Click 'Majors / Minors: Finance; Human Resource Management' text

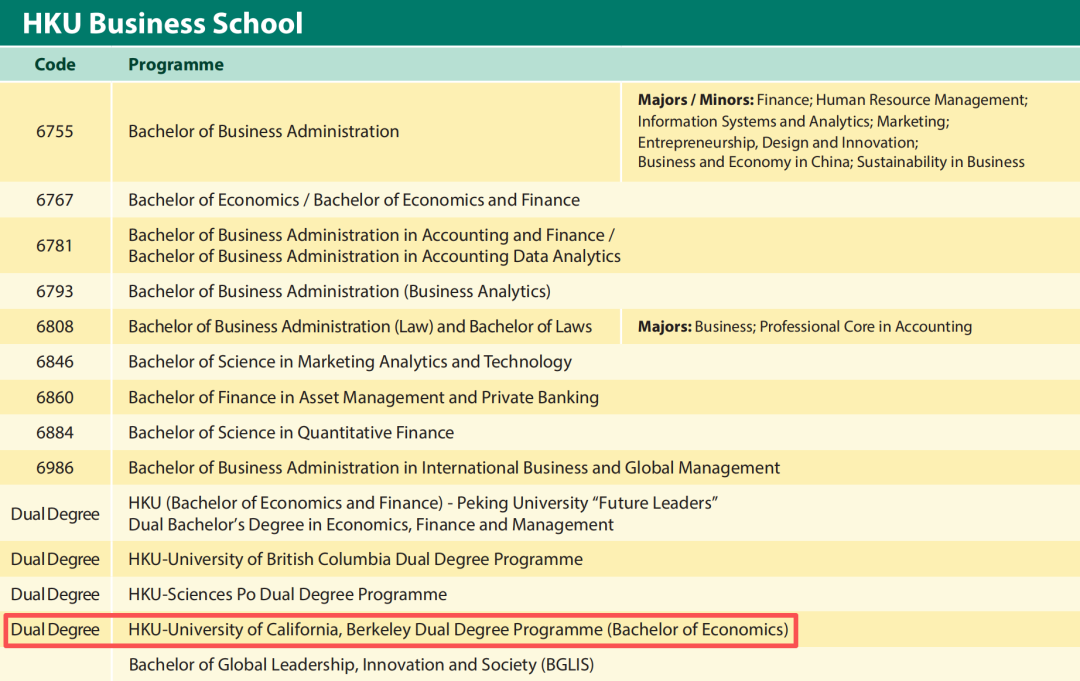[832, 100]
